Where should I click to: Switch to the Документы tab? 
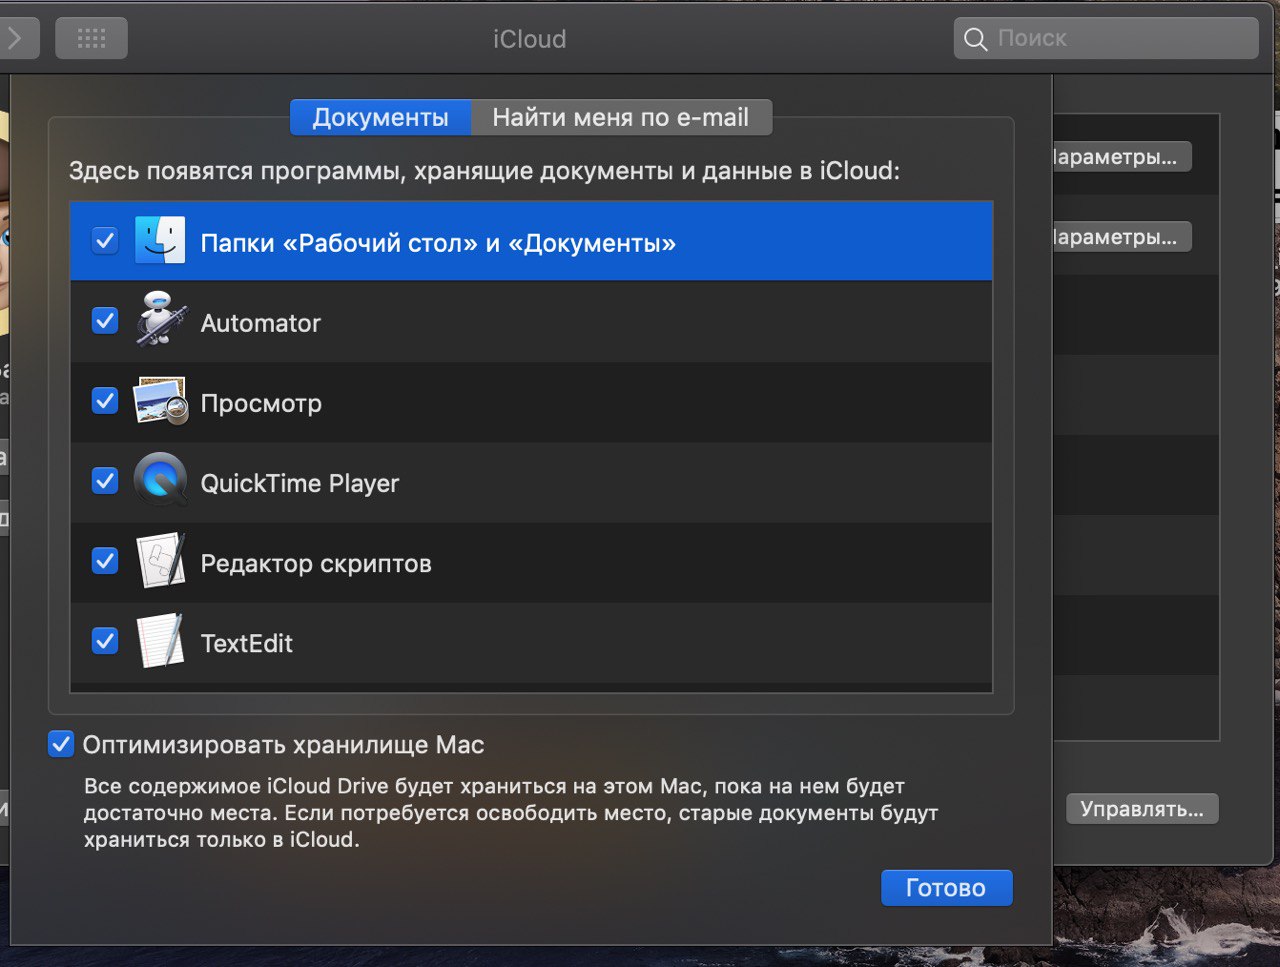coord(380,117)
